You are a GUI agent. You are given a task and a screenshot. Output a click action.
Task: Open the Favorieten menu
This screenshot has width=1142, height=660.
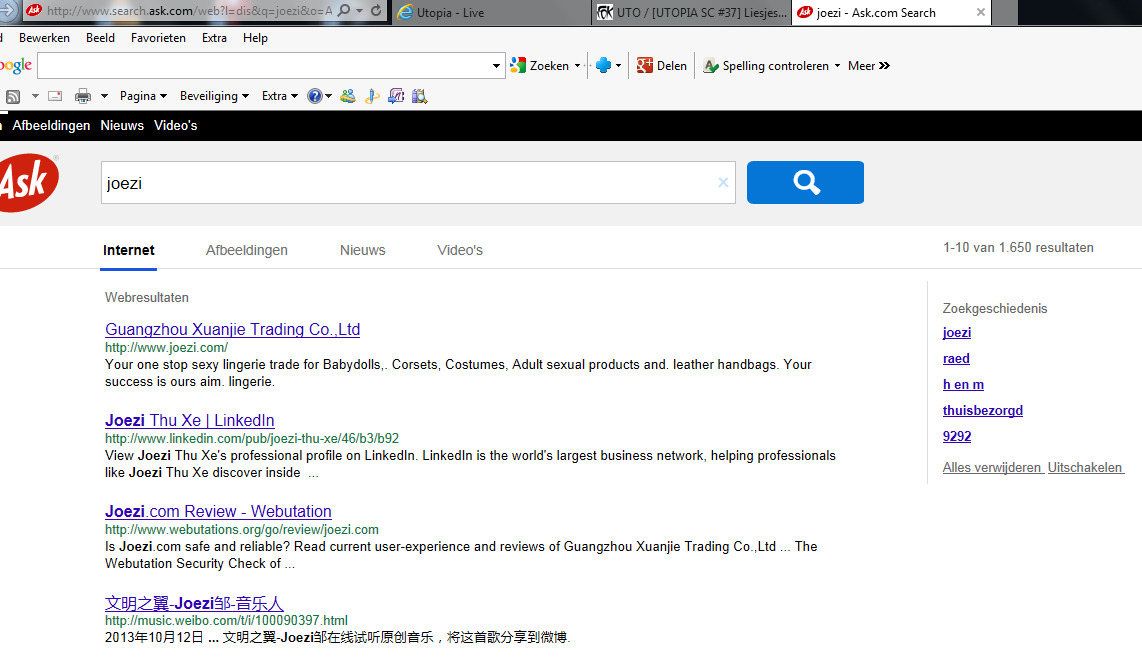(158, 38)
